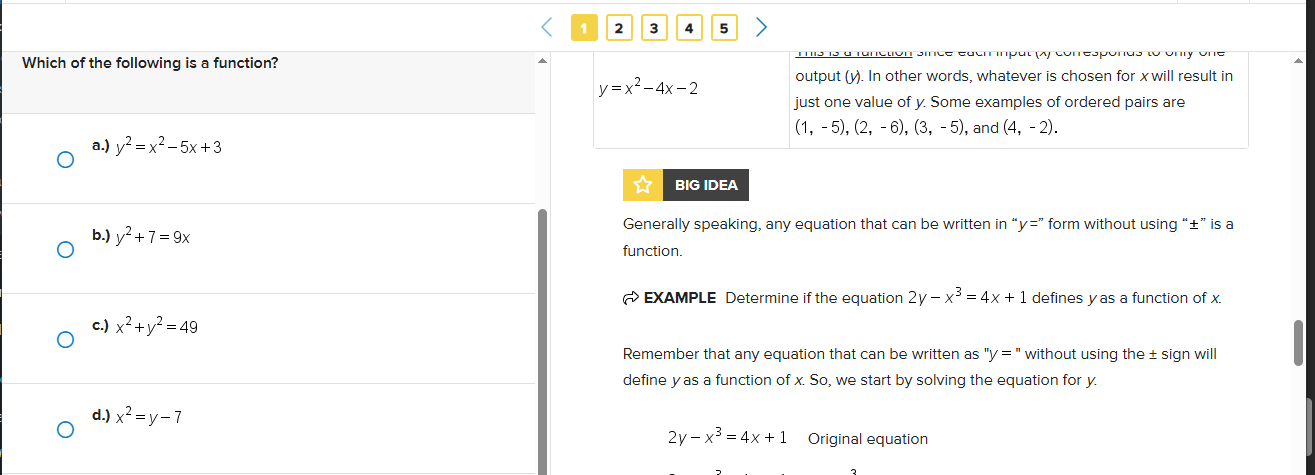Select answer c.) x² + y² = 49

(x=65, y=339)
